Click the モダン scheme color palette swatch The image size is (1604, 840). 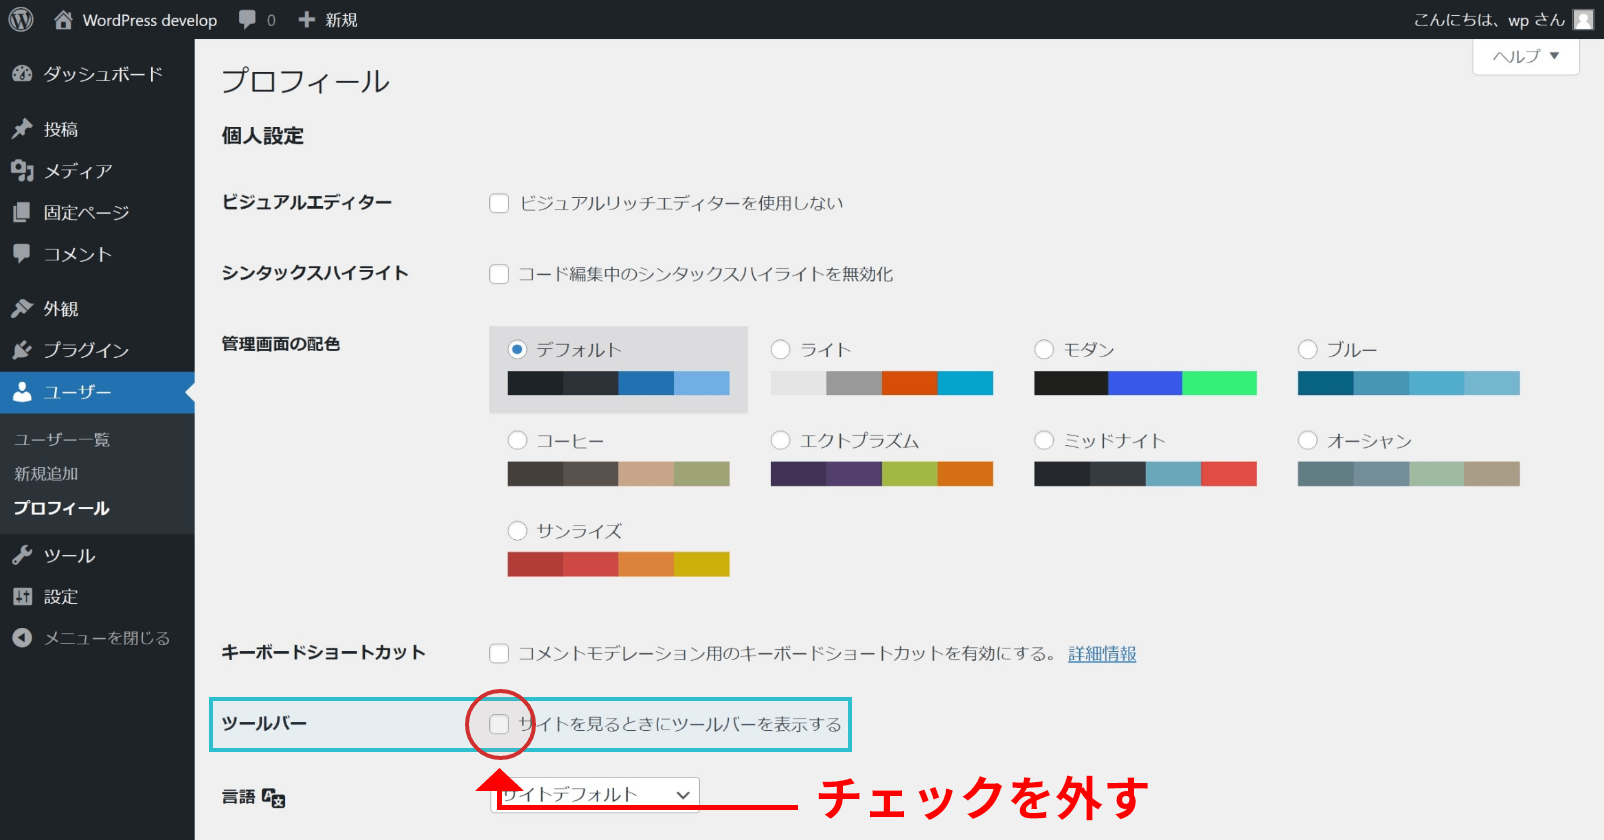(x=1145, y=383)
